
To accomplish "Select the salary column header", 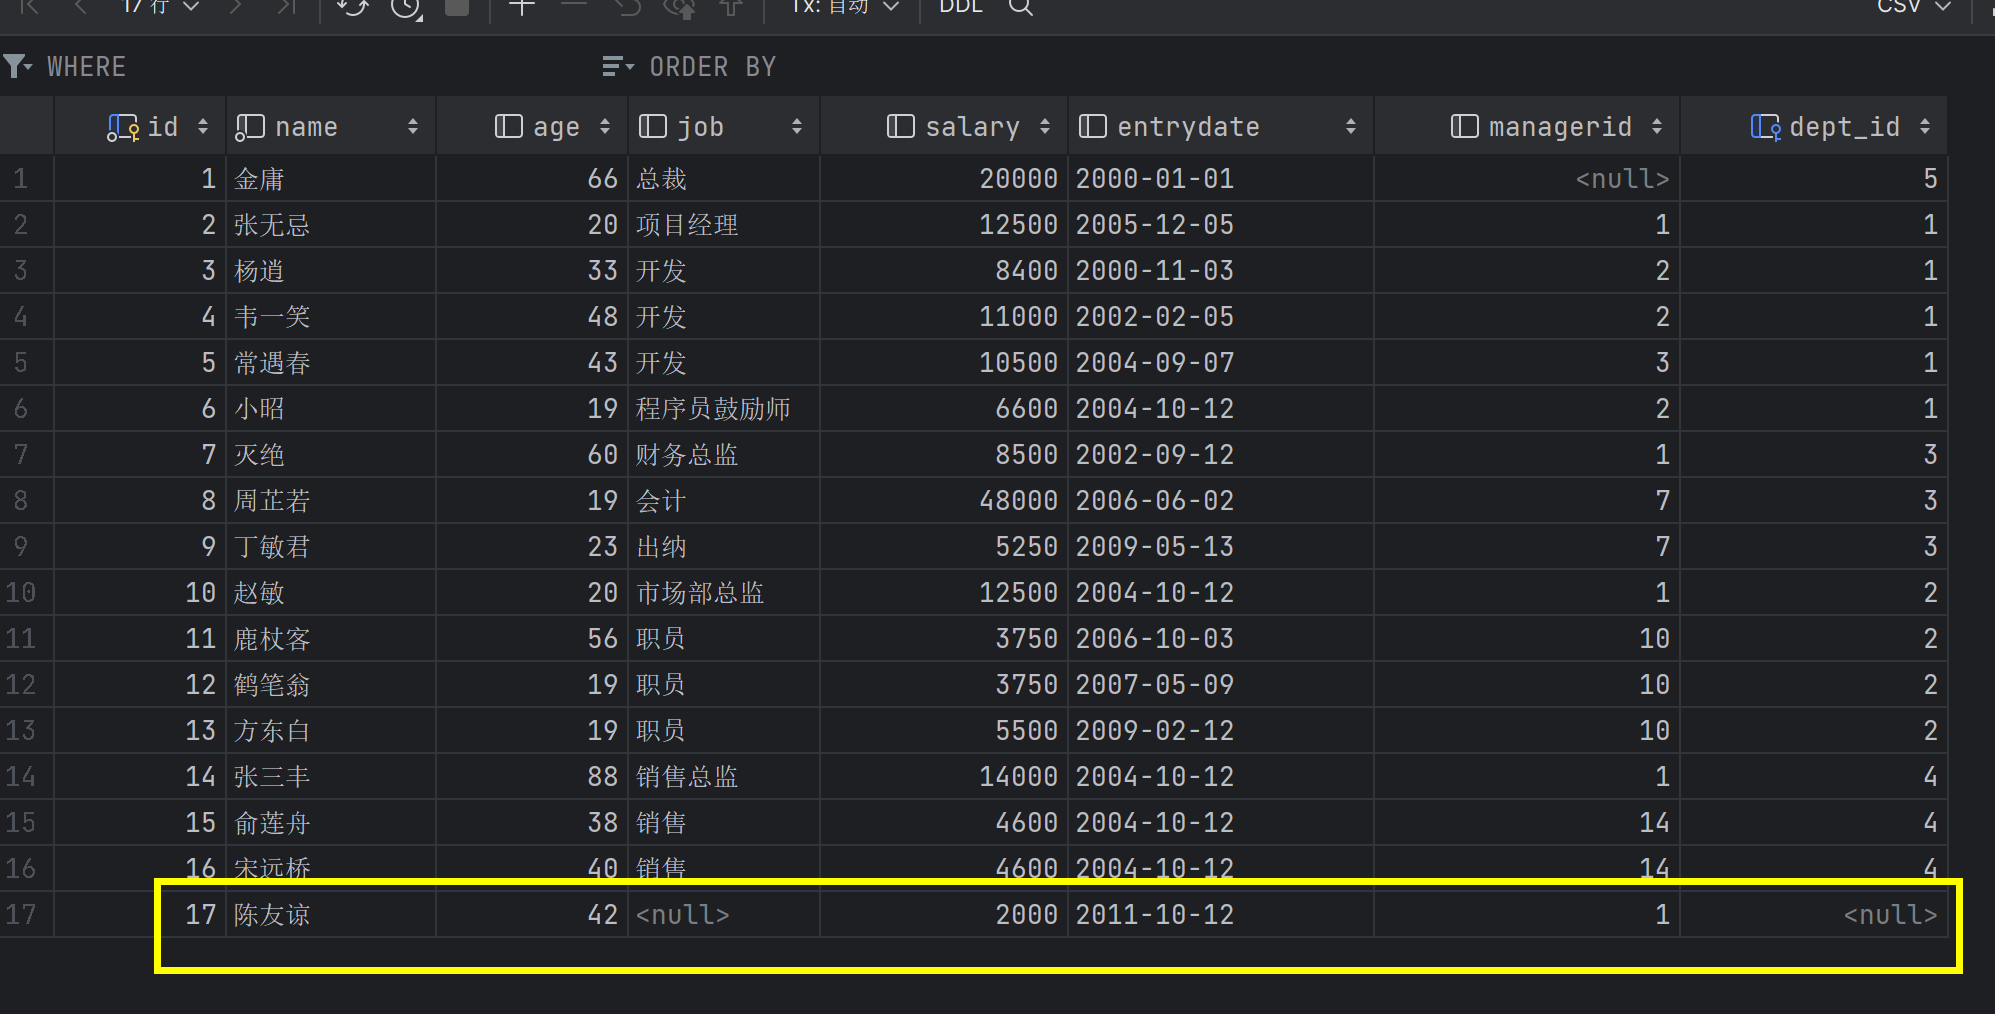I will 944,127.
